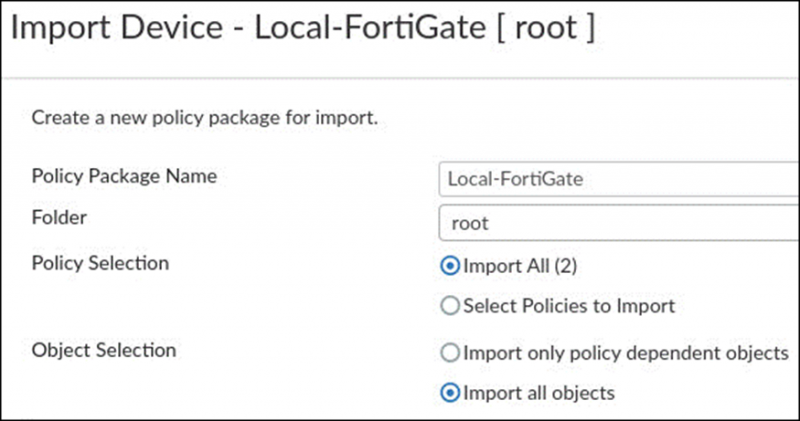Click the "Import All (2)" option text
Viewport: 800px width, 421px height.
pyautogui.click(x=520, y=267)
